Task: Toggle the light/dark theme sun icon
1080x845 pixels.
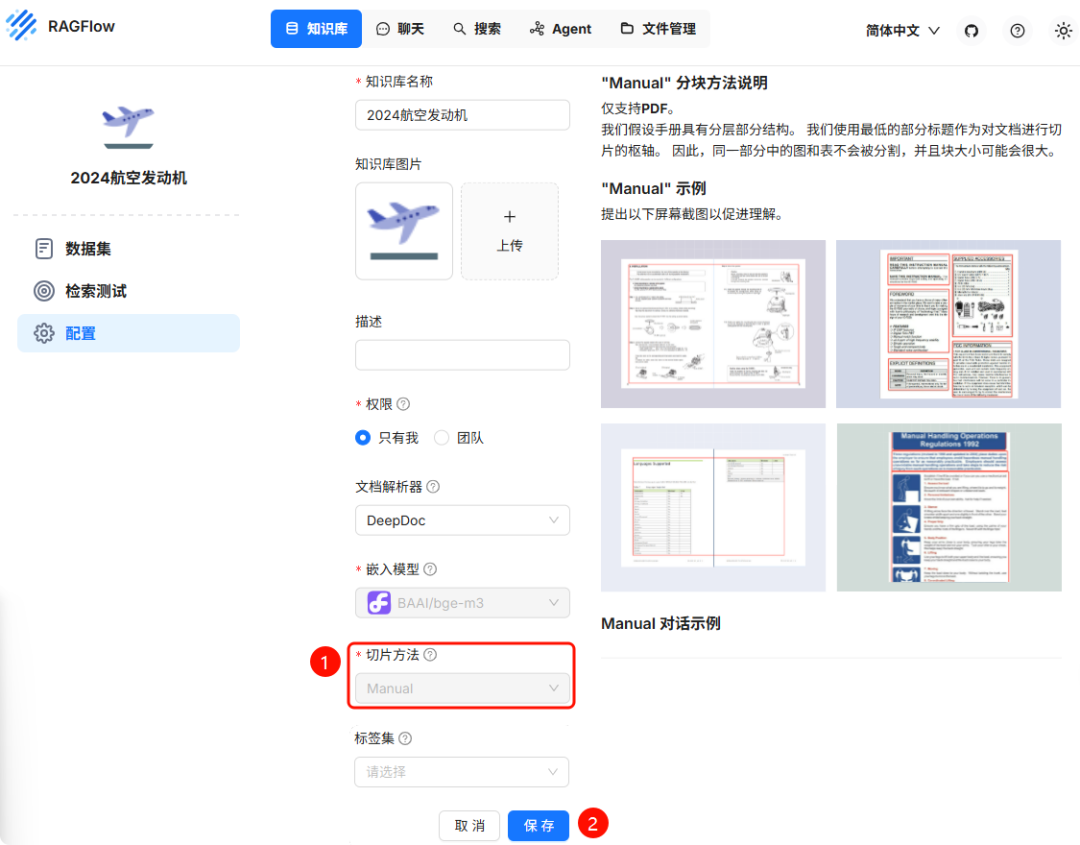Action: pos(1063,31)
